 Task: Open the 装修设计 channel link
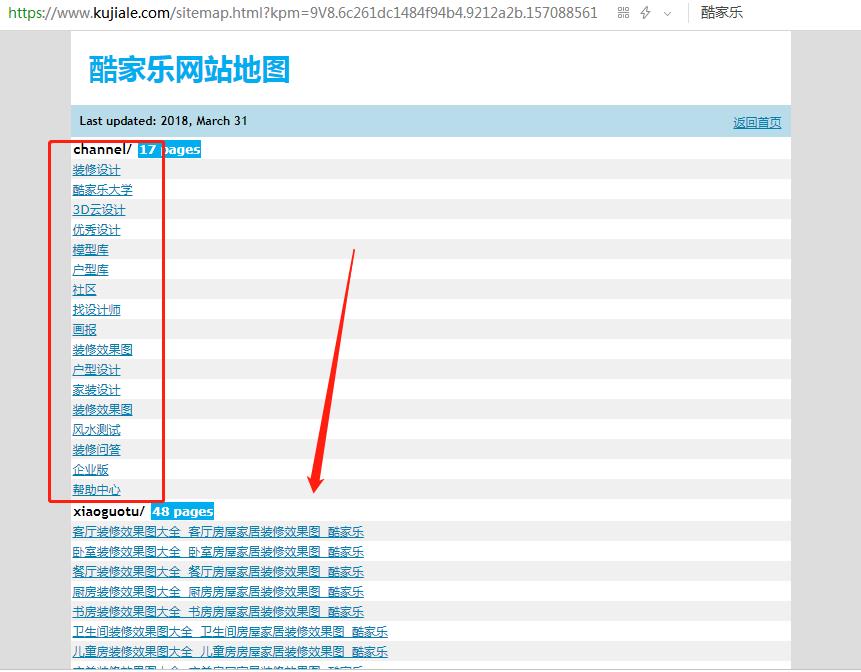97,170
